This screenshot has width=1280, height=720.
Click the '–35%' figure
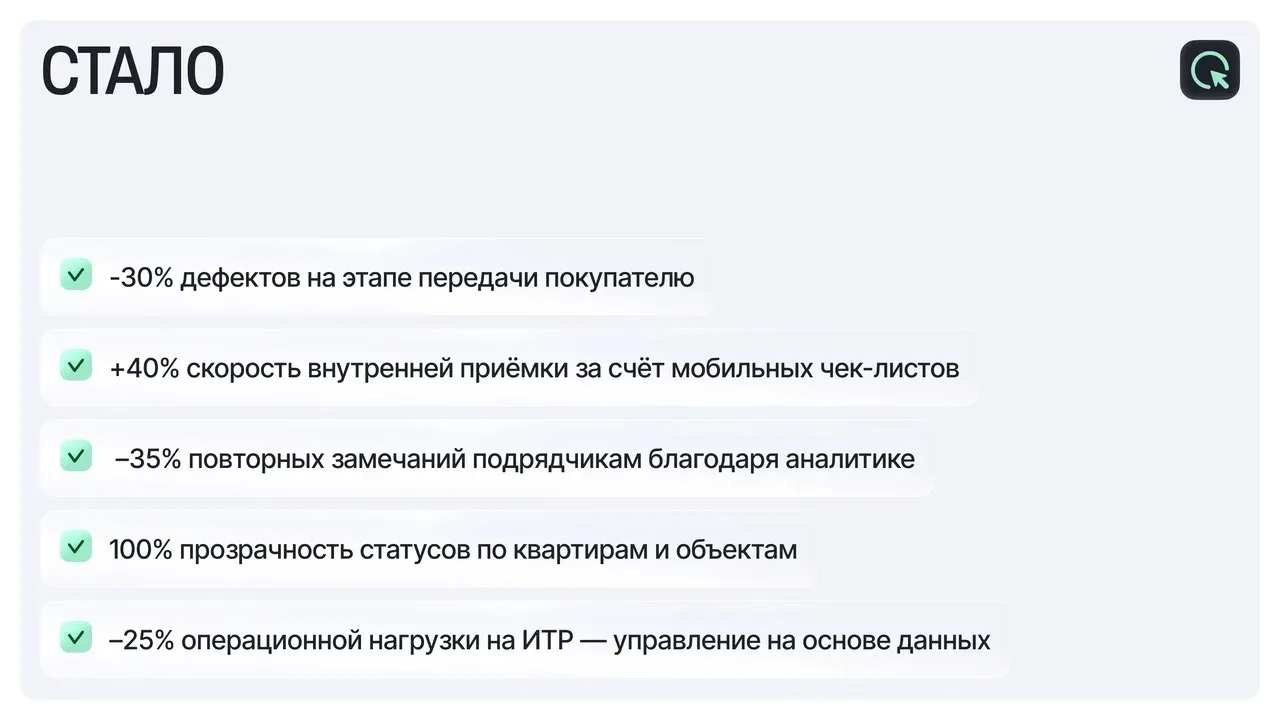coord(147,459)
